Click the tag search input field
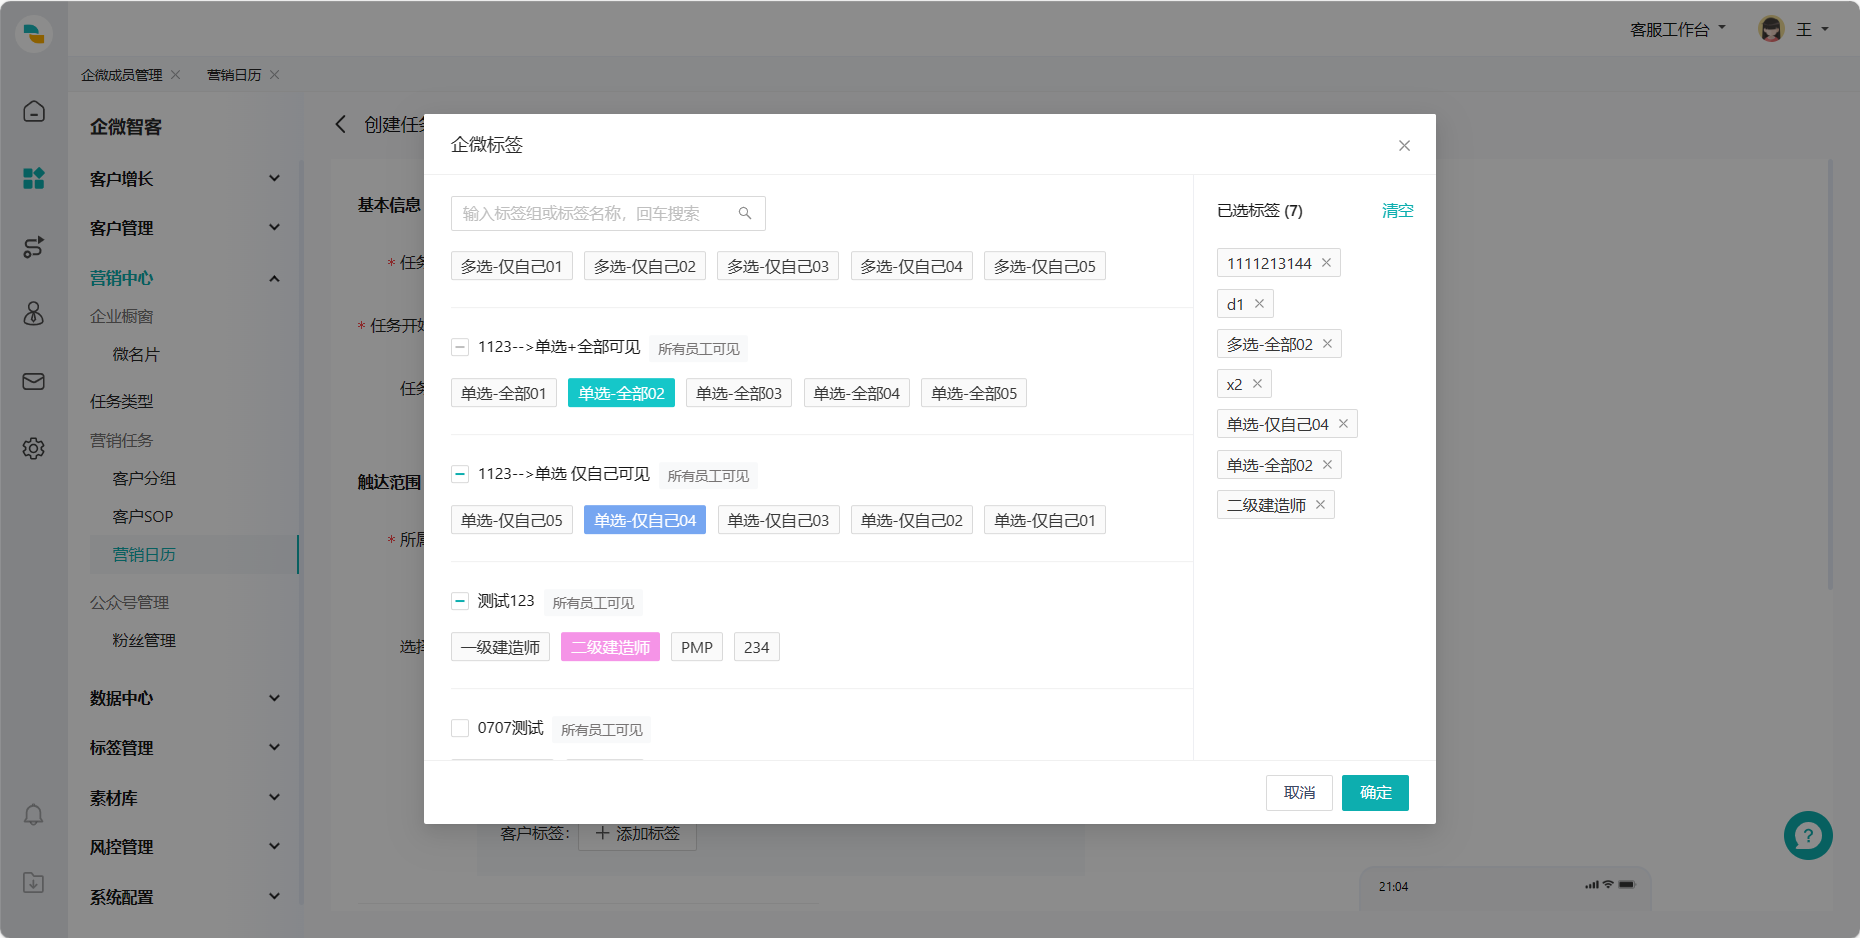The image size is (1860, 938). click(608, 213)
